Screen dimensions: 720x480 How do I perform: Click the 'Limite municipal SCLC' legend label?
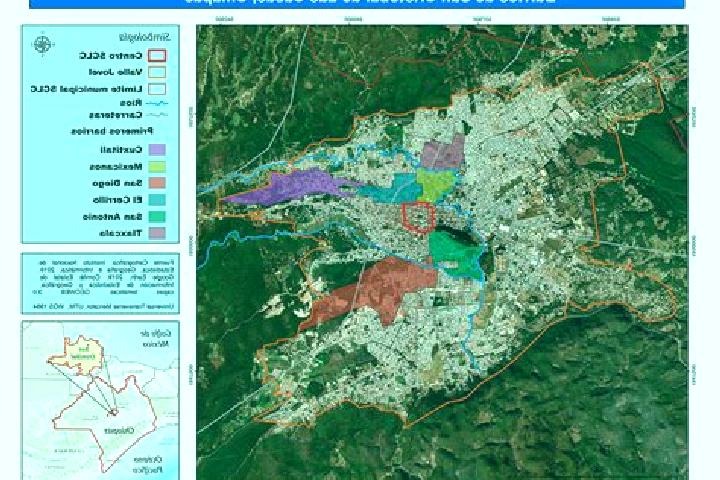86,89
